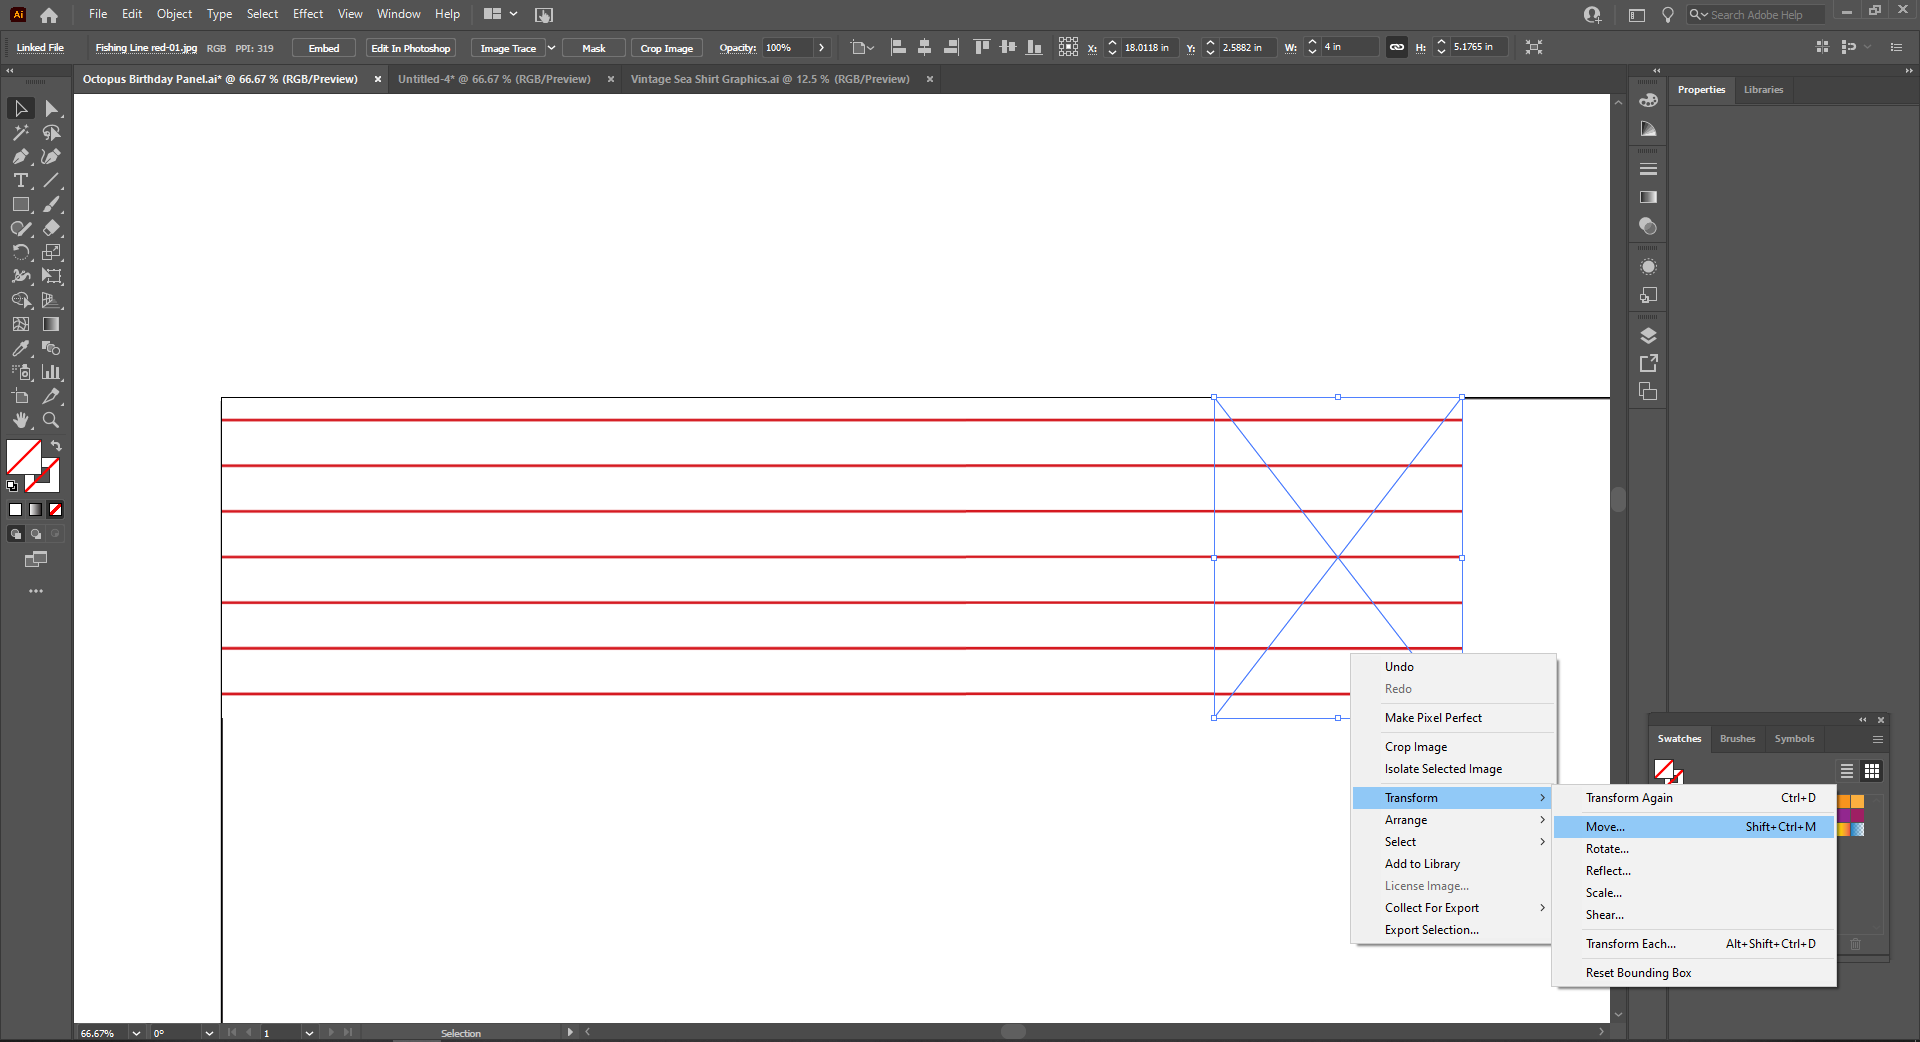
Task: Toggle constrain width and height proportions
Action: (1396, 47)
